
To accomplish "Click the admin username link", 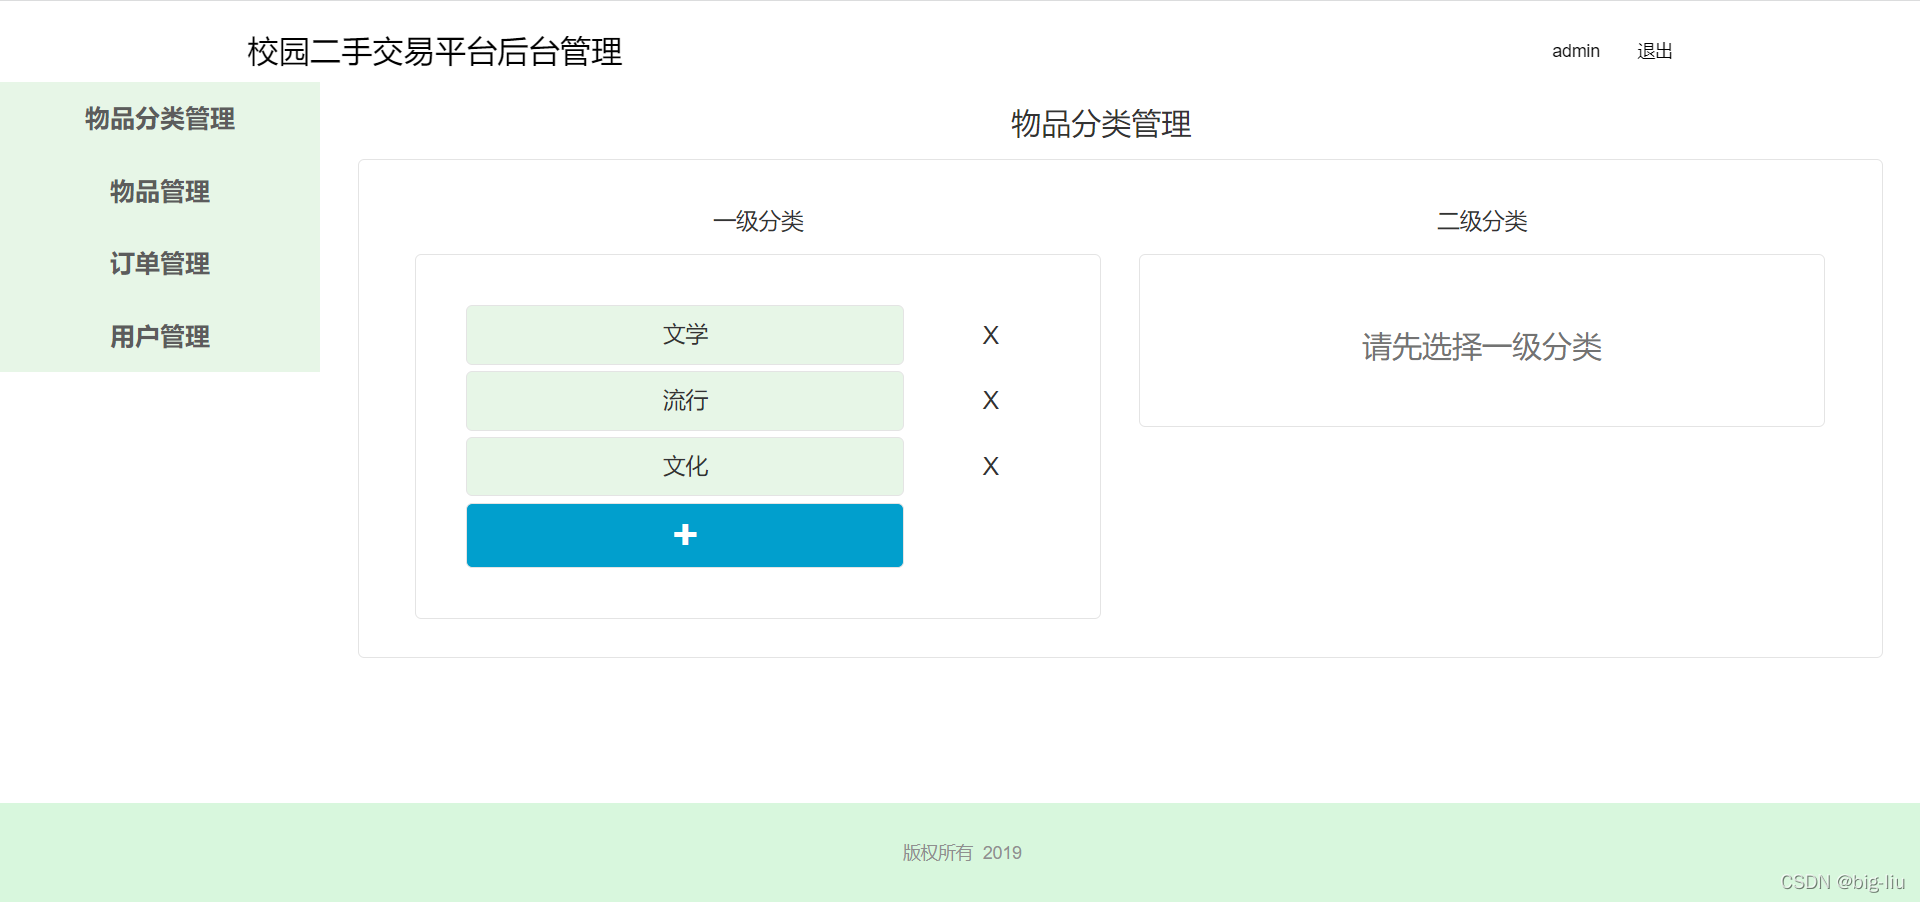I will [x=1576, y=51].
